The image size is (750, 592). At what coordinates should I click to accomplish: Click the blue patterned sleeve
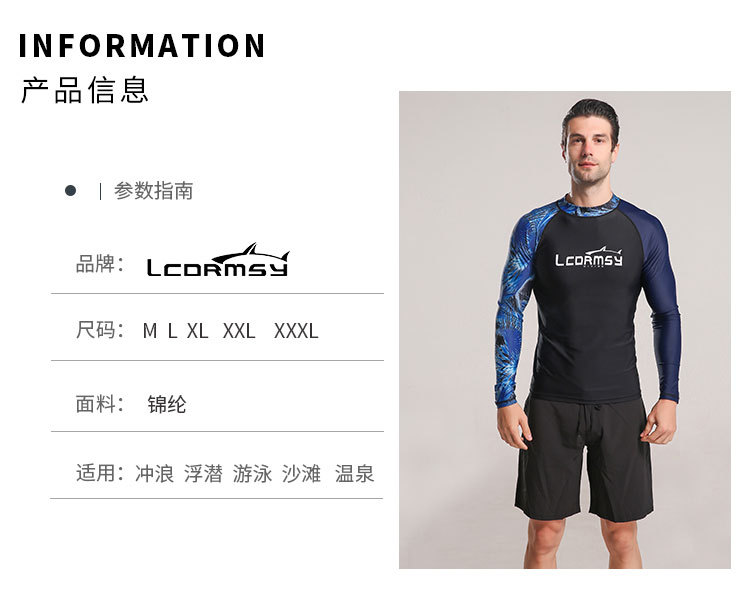[x=516, y=301]
